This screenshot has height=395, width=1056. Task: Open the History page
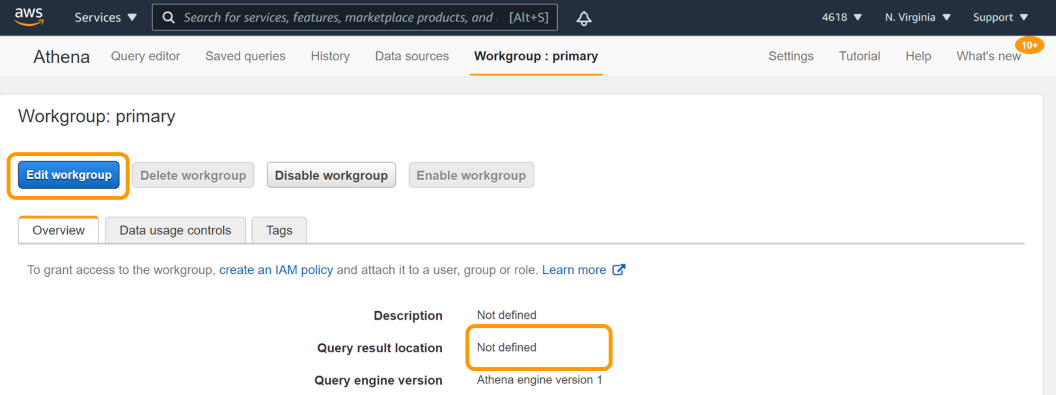pos(330,57)
